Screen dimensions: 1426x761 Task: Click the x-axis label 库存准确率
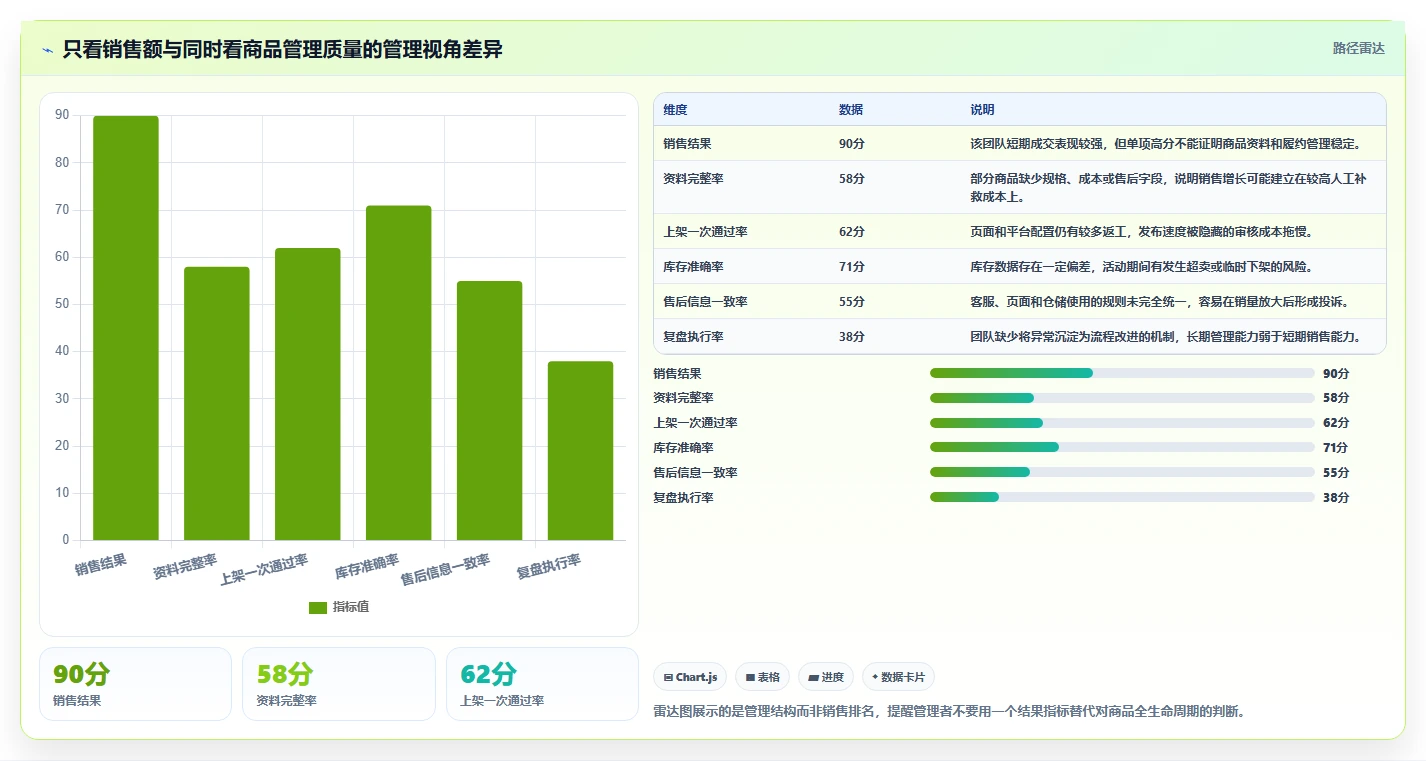tap(367, 567)
